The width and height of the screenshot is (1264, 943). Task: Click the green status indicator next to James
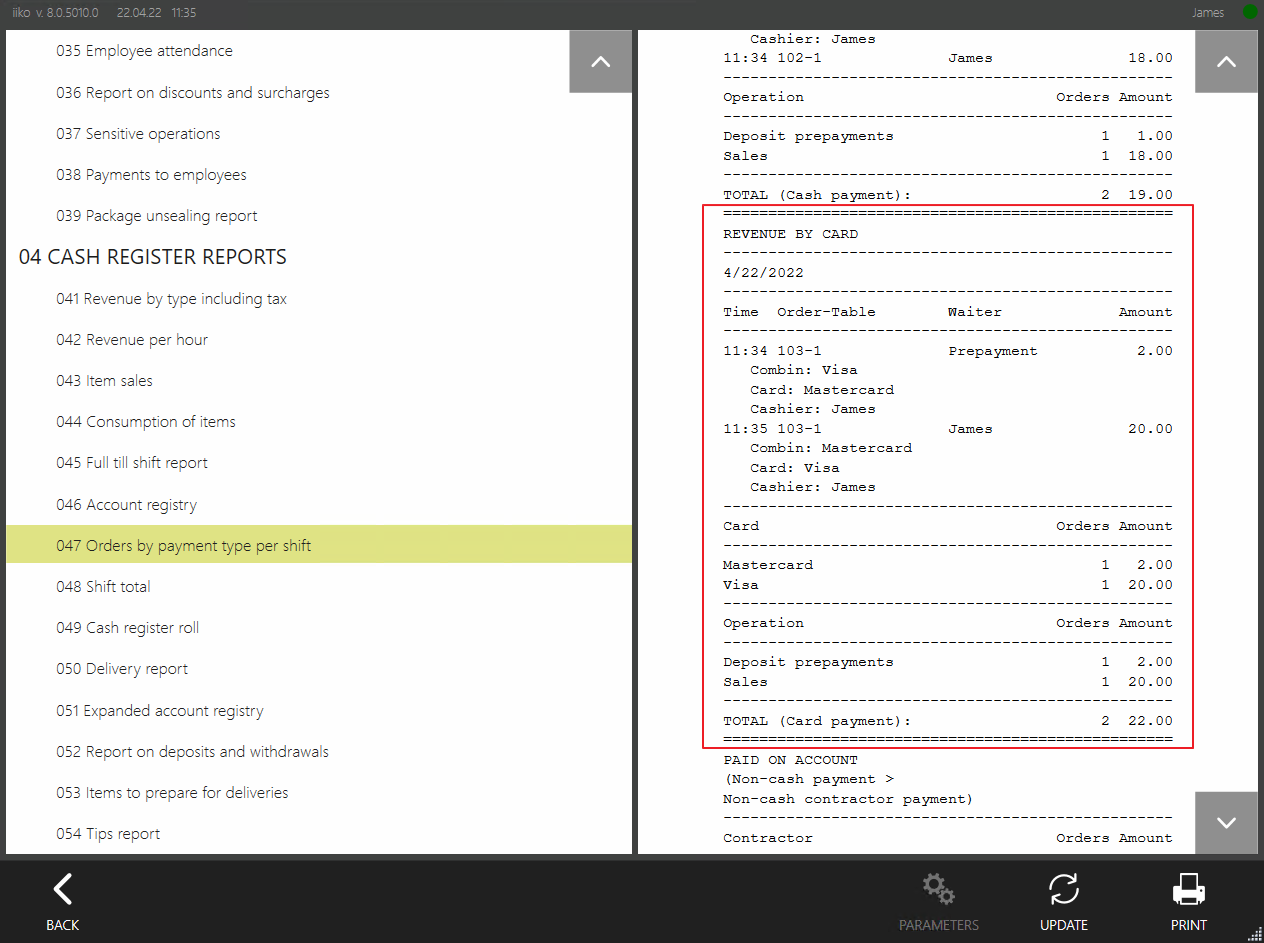1250,13
